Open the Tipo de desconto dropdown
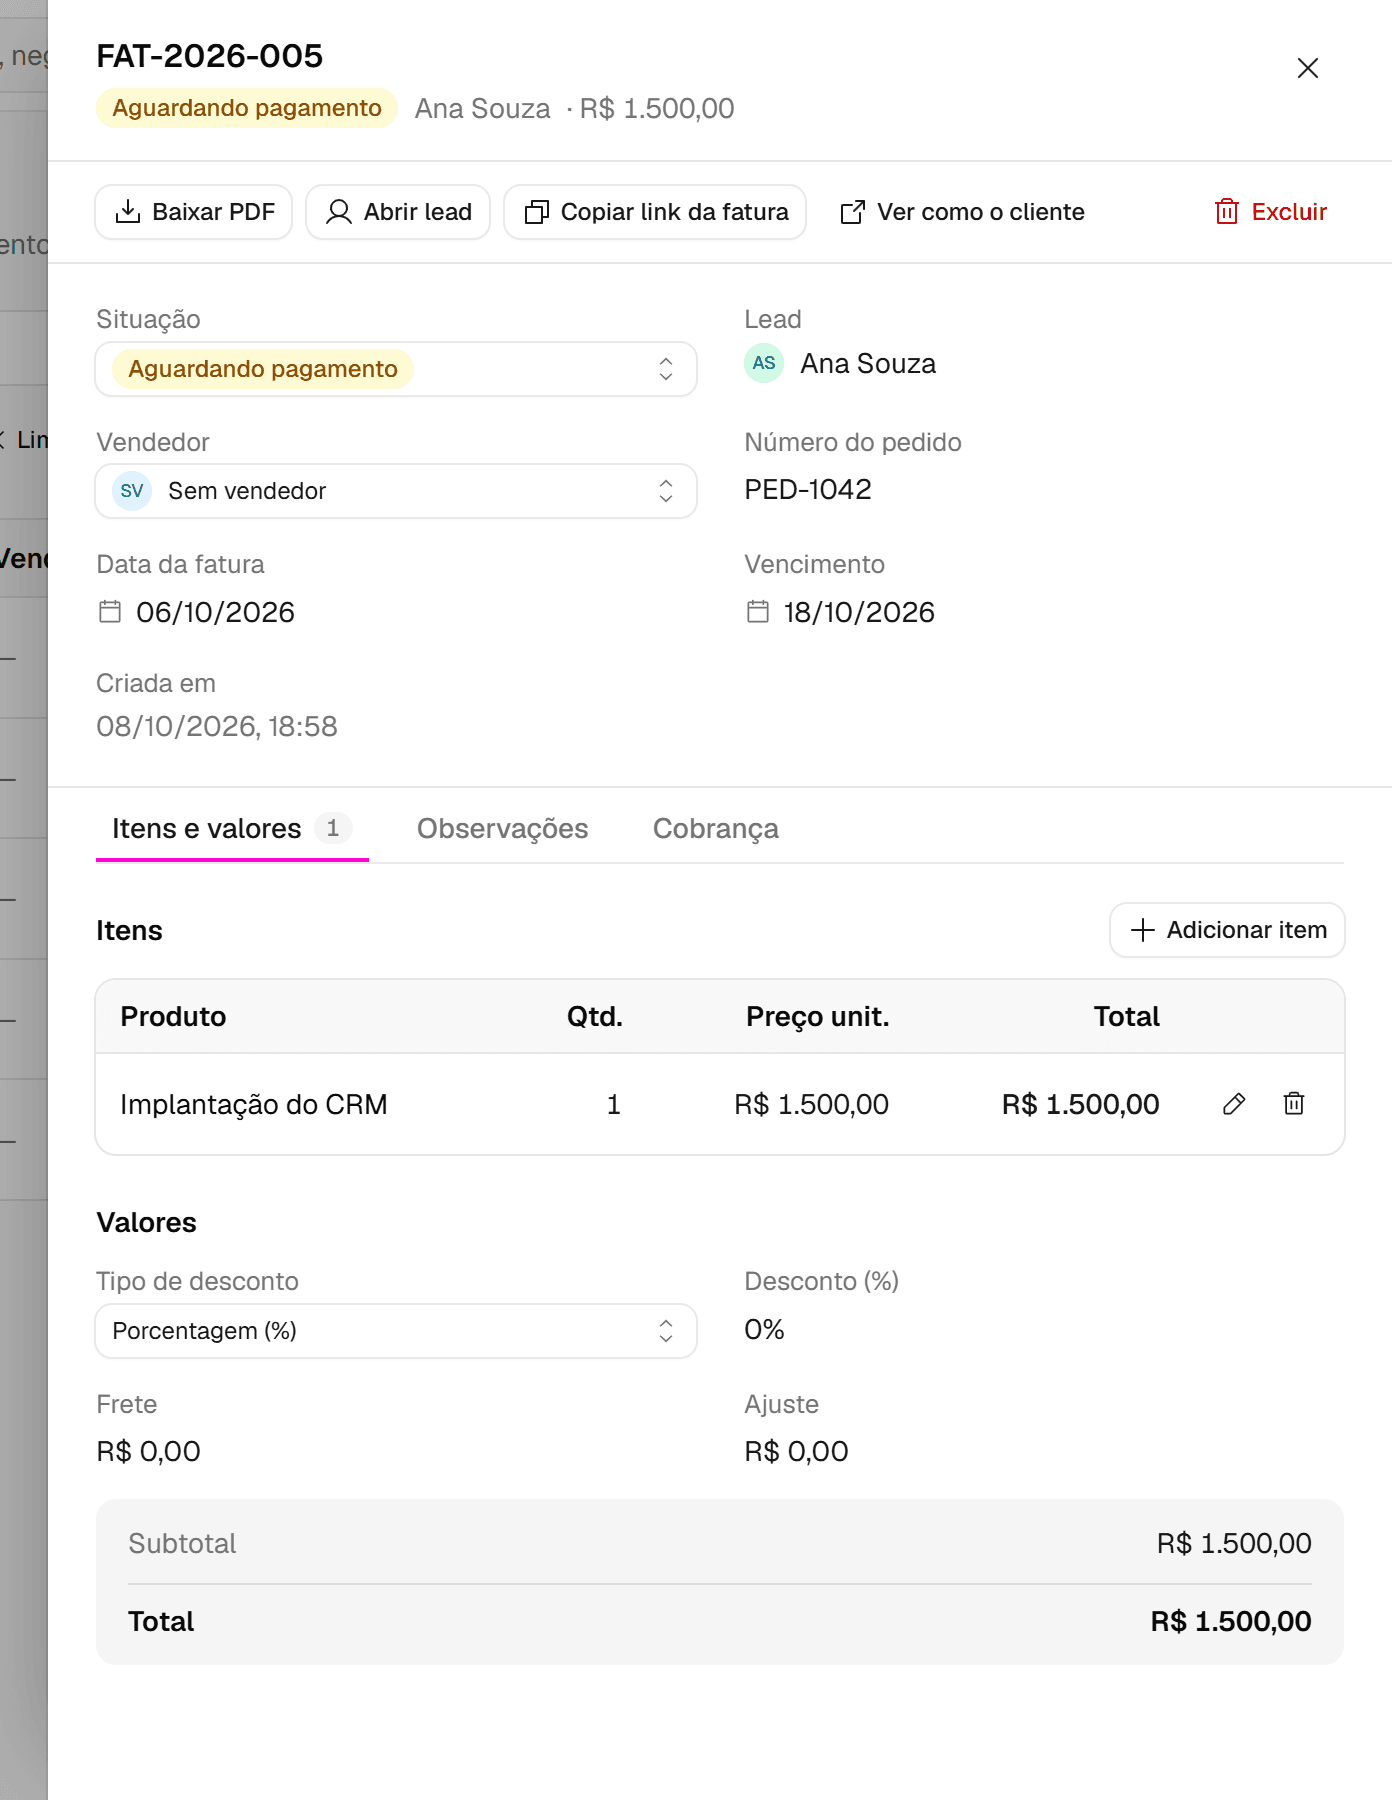This screenshot has height=1800, width=1392. click(396, 1331)
